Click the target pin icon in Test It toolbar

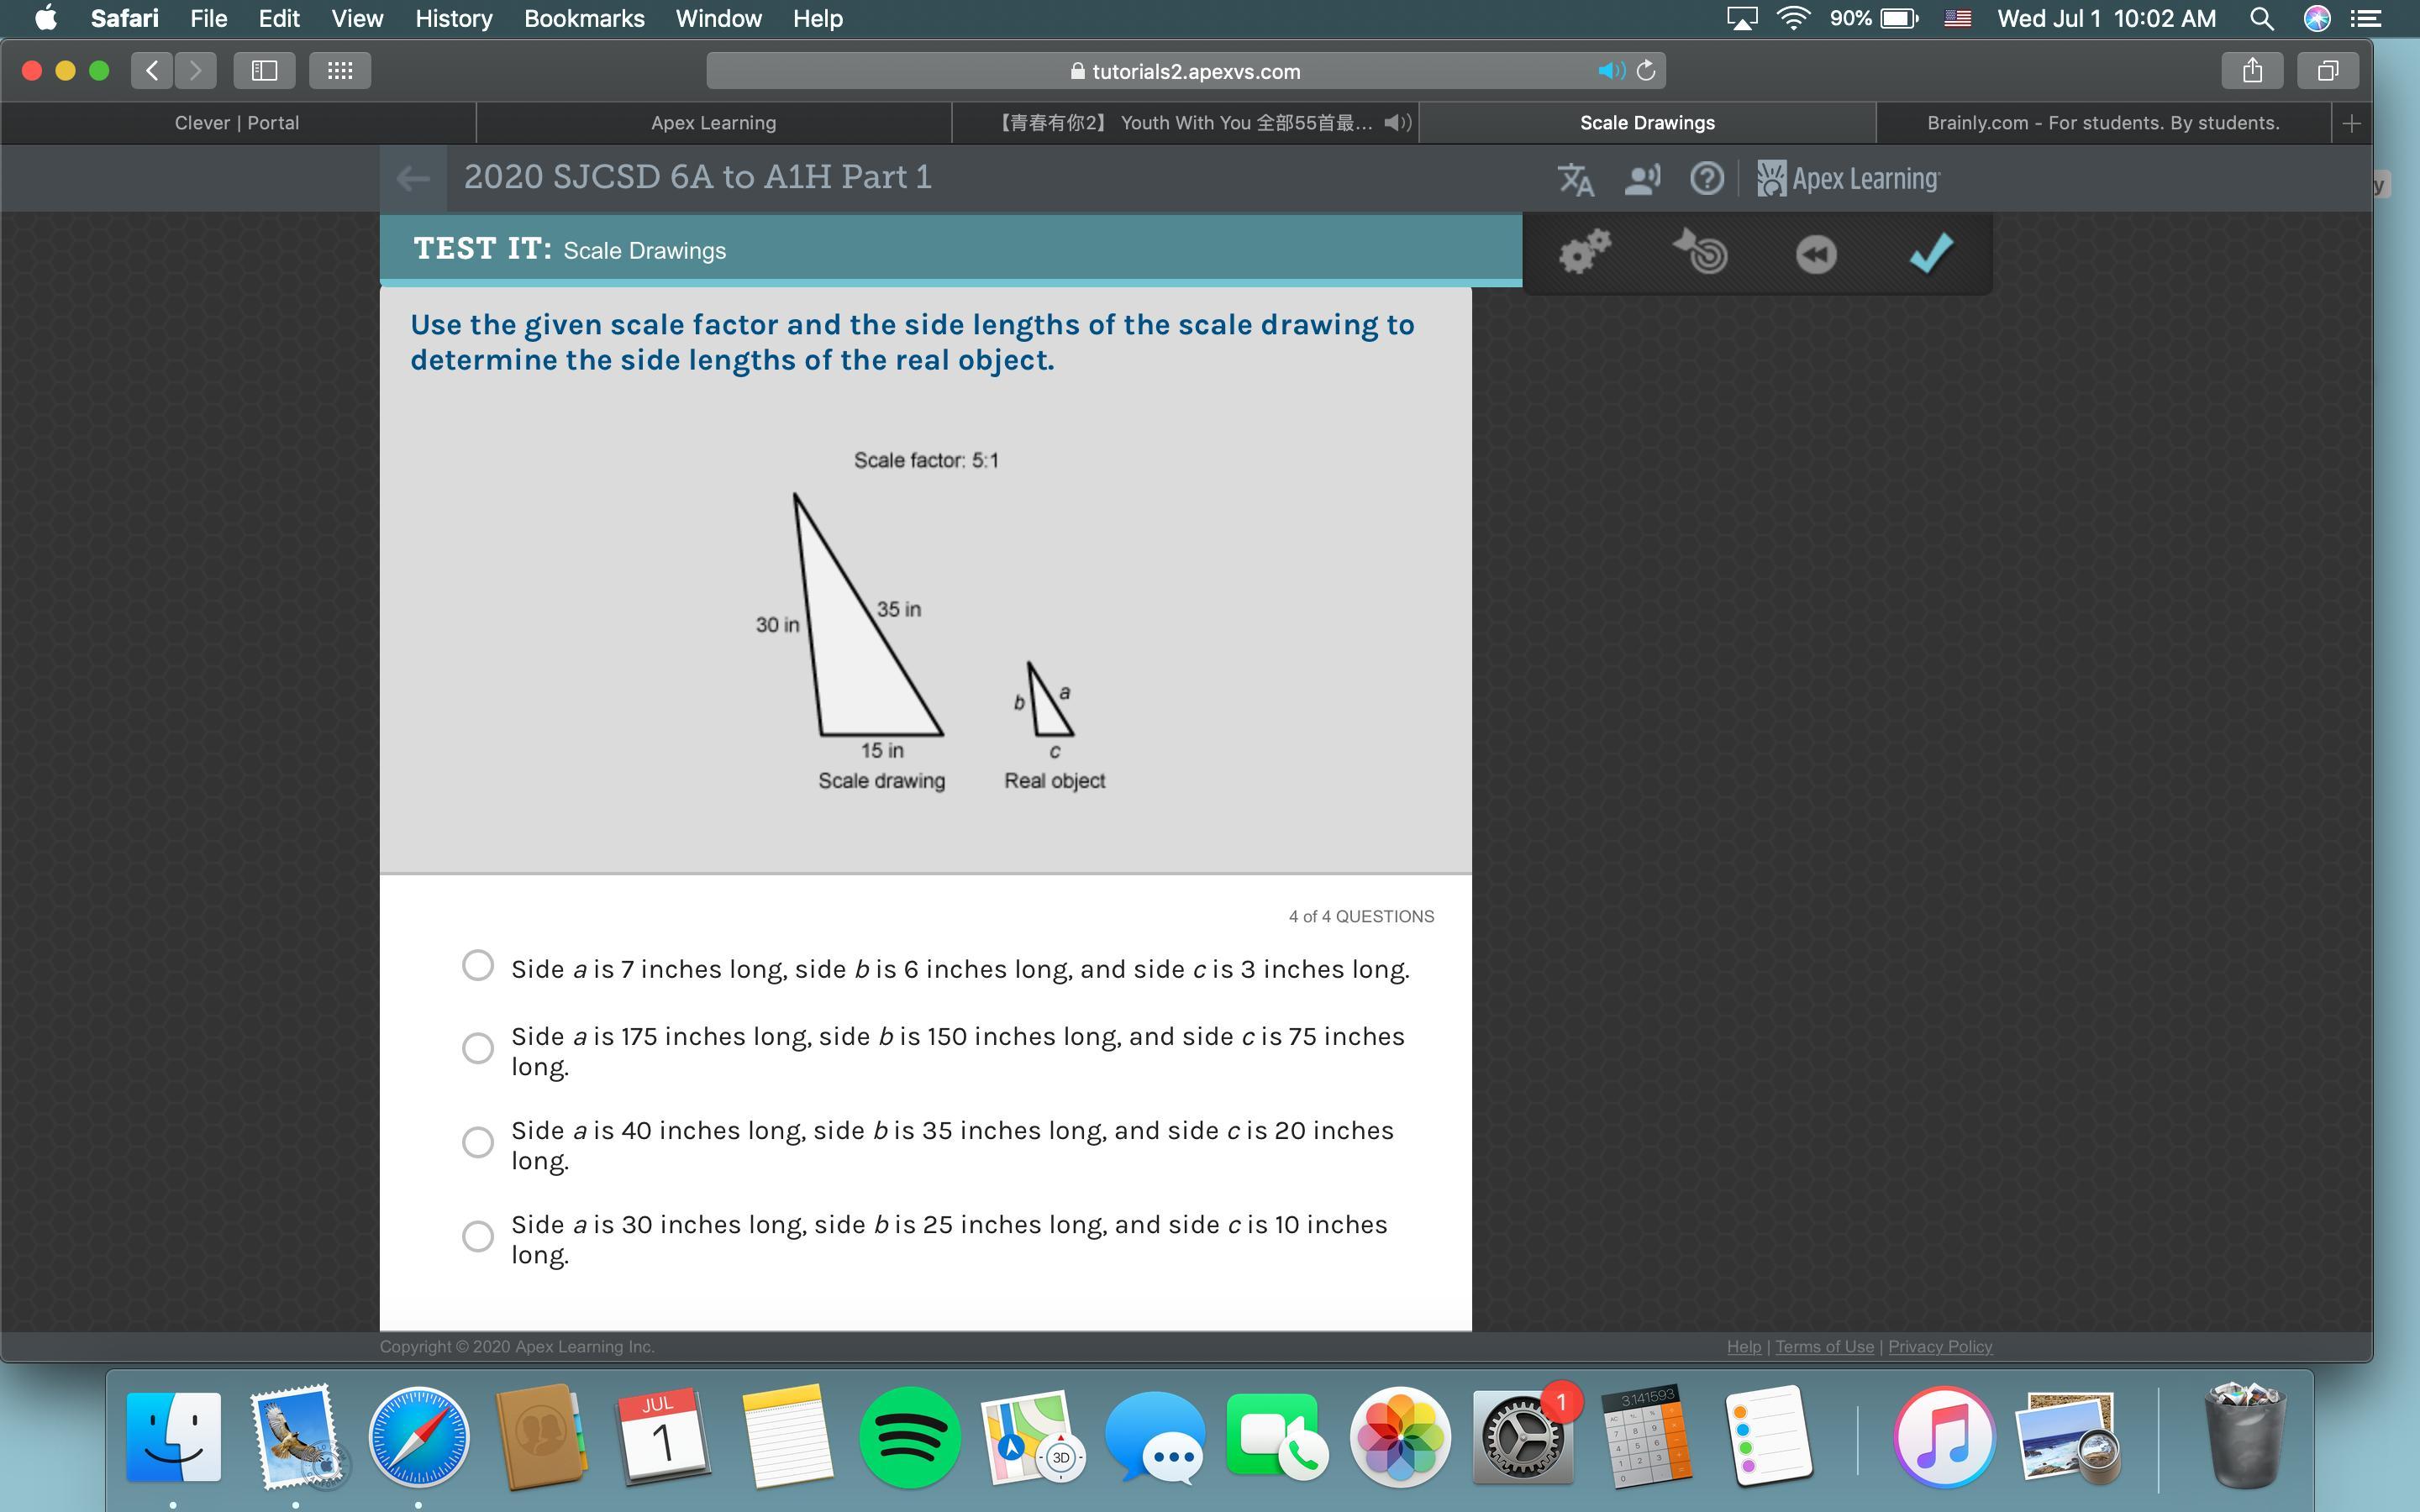pyautogui.click(x=1701, y=252)
